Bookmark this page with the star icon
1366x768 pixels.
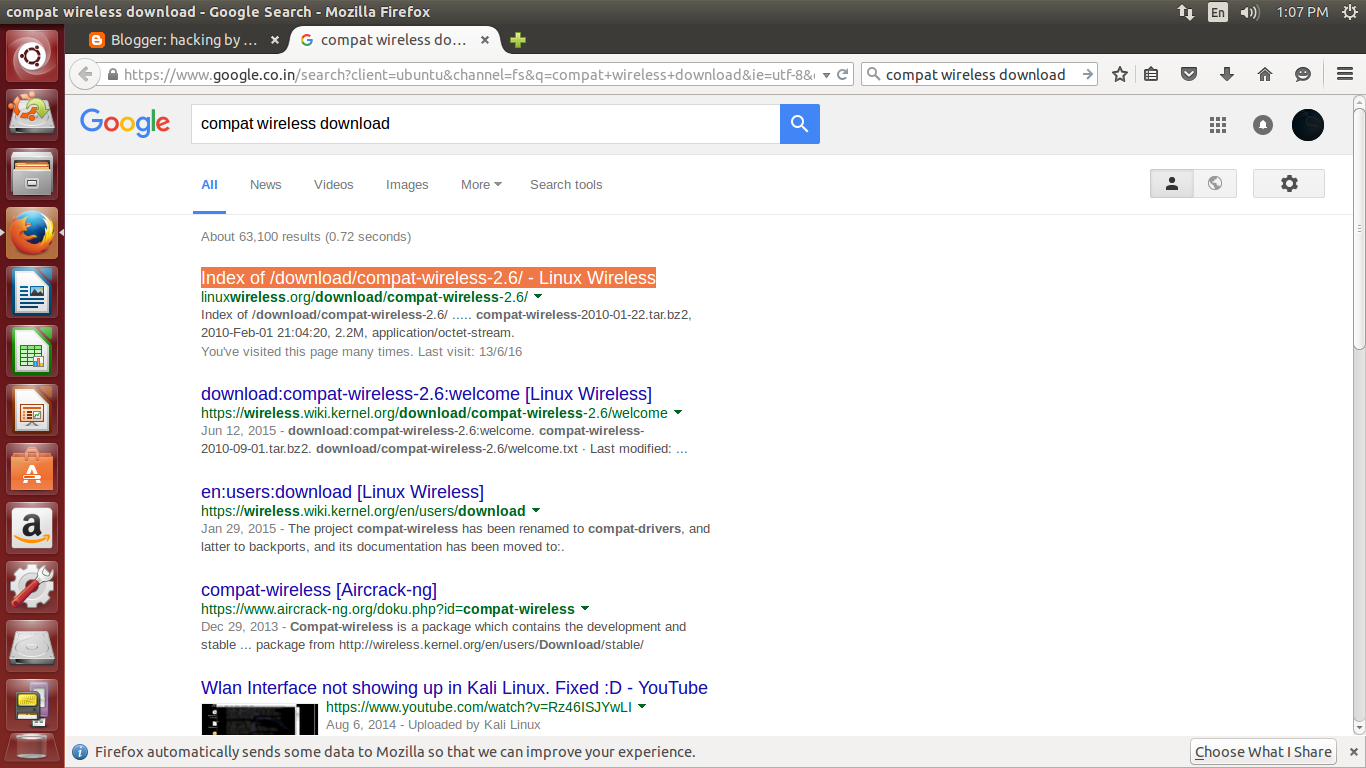tap(1120, 74)
